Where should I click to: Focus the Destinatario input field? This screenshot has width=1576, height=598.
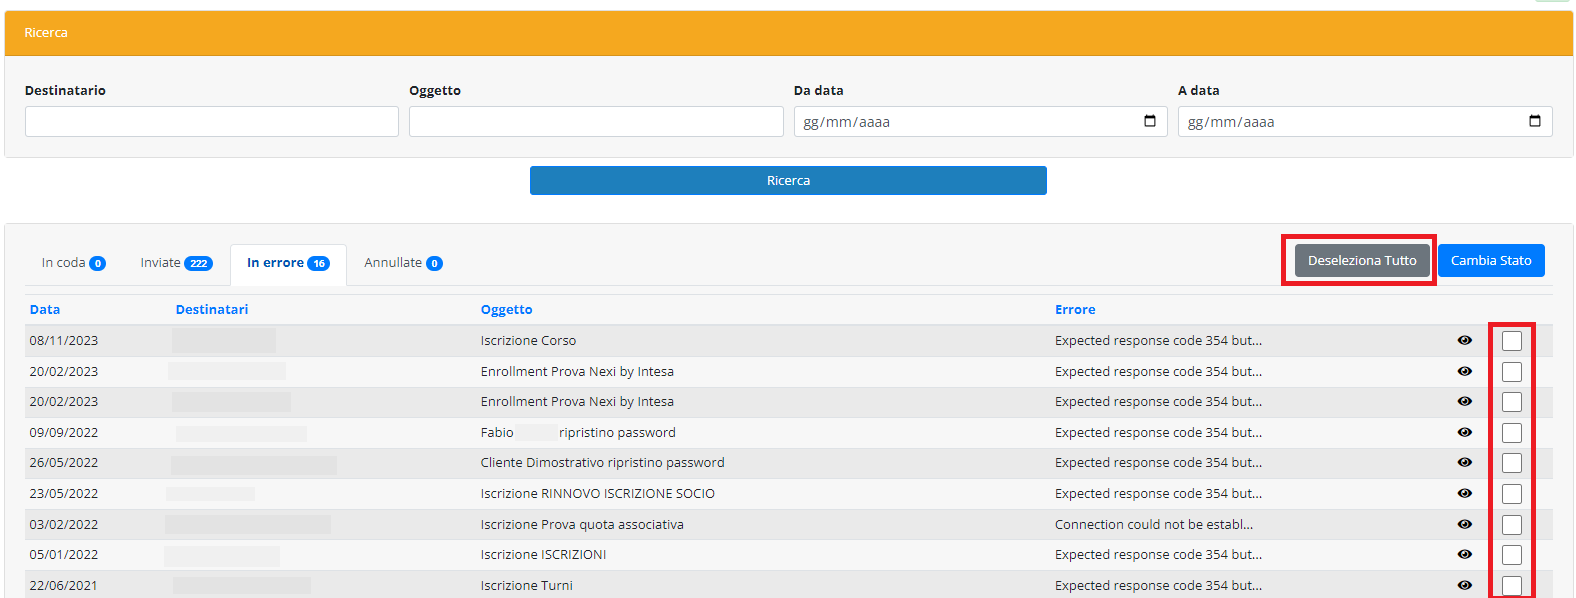click(x=212, y=122)
